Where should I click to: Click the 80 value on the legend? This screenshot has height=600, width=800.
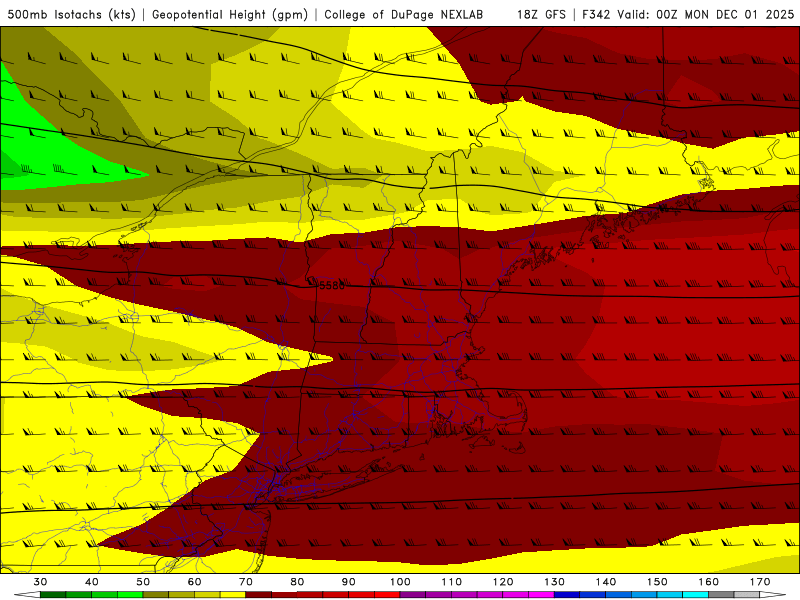coord(297,582)
